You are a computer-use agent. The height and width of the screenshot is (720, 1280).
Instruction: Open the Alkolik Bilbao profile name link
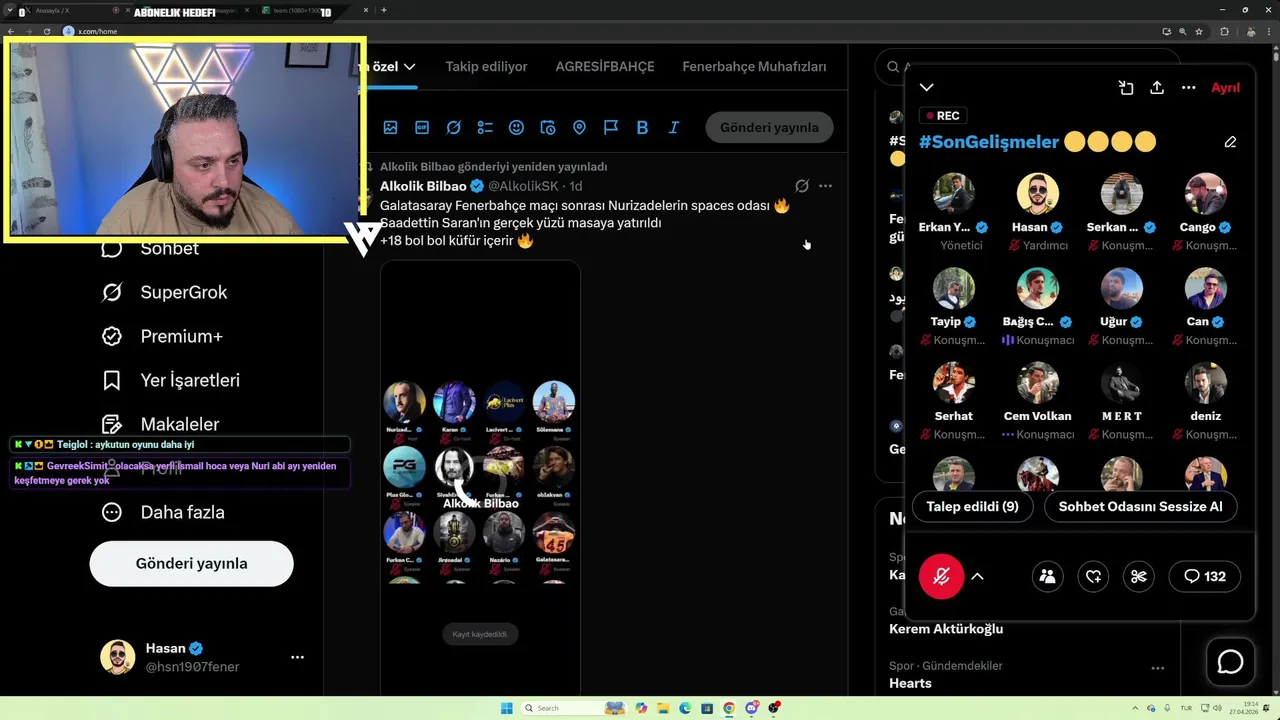click(x=423, y=186)
